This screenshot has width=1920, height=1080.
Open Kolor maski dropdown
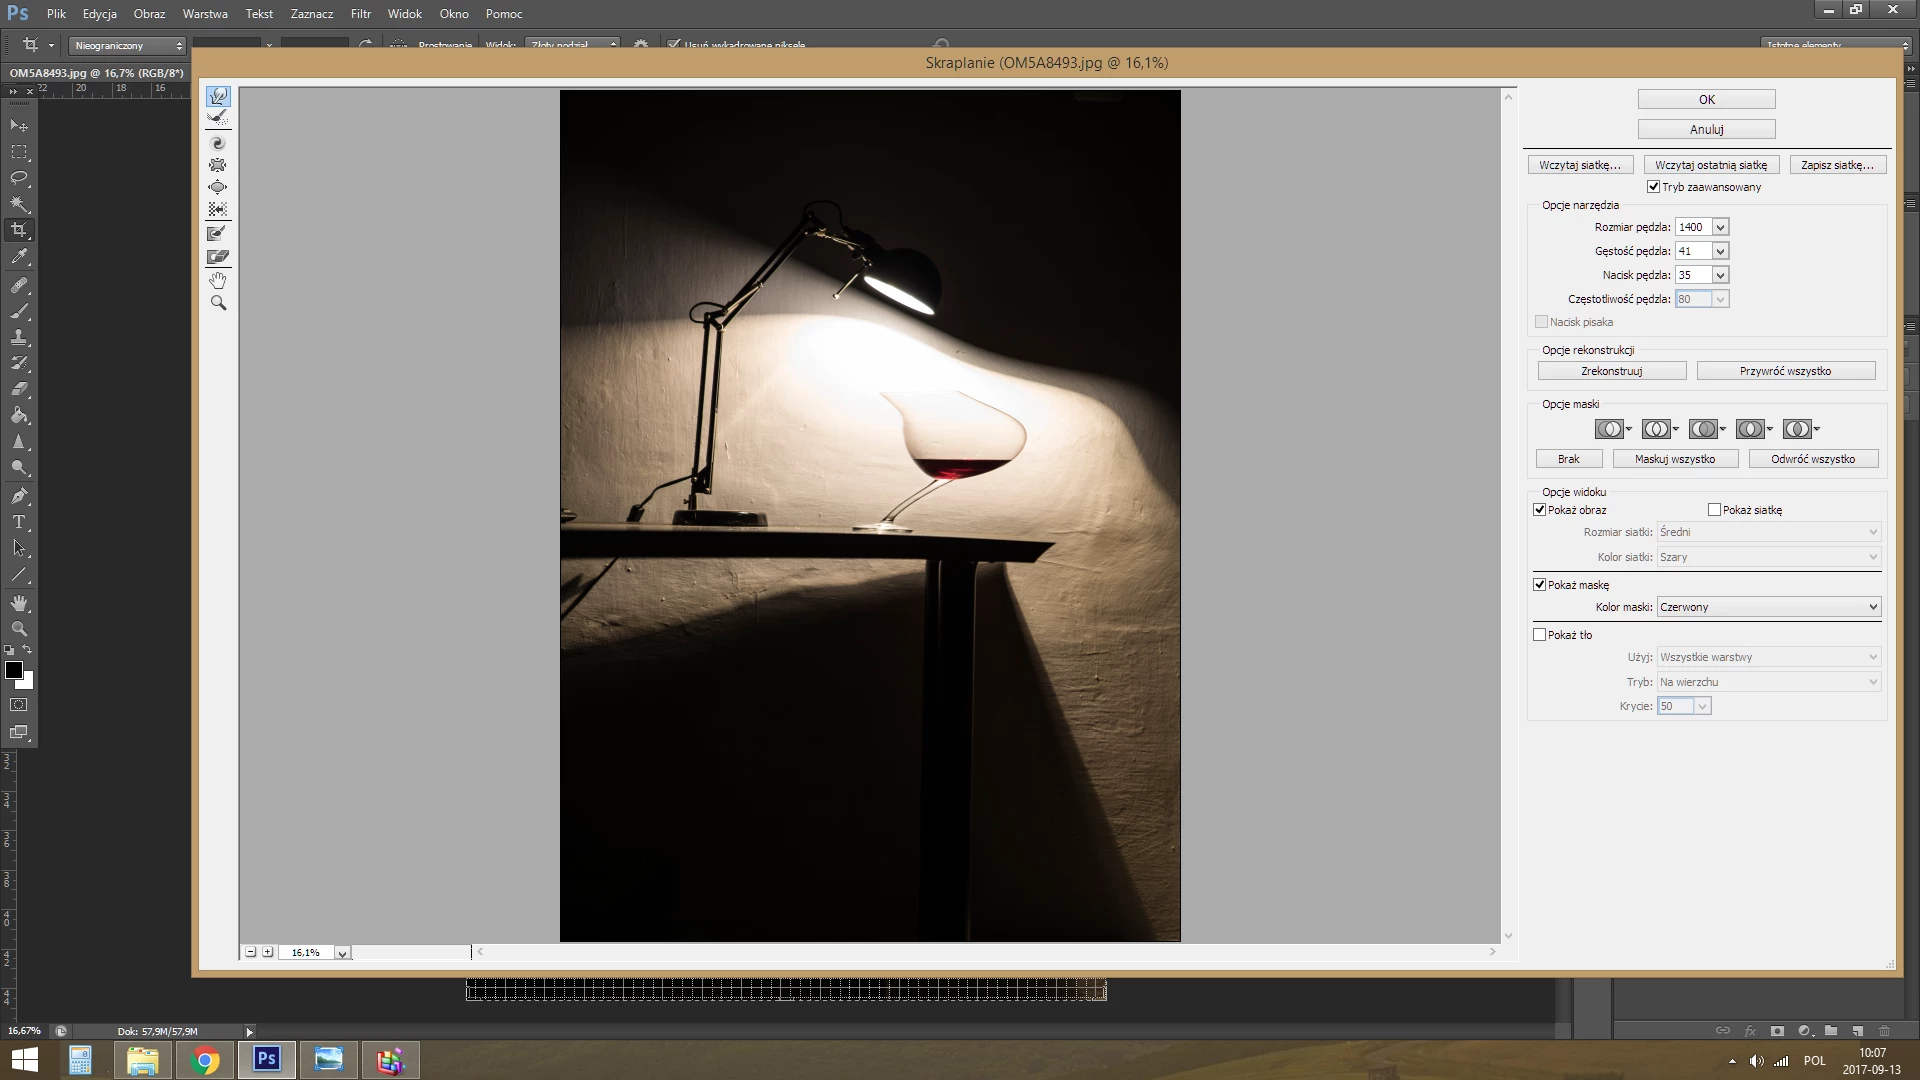coord(1768,607)
